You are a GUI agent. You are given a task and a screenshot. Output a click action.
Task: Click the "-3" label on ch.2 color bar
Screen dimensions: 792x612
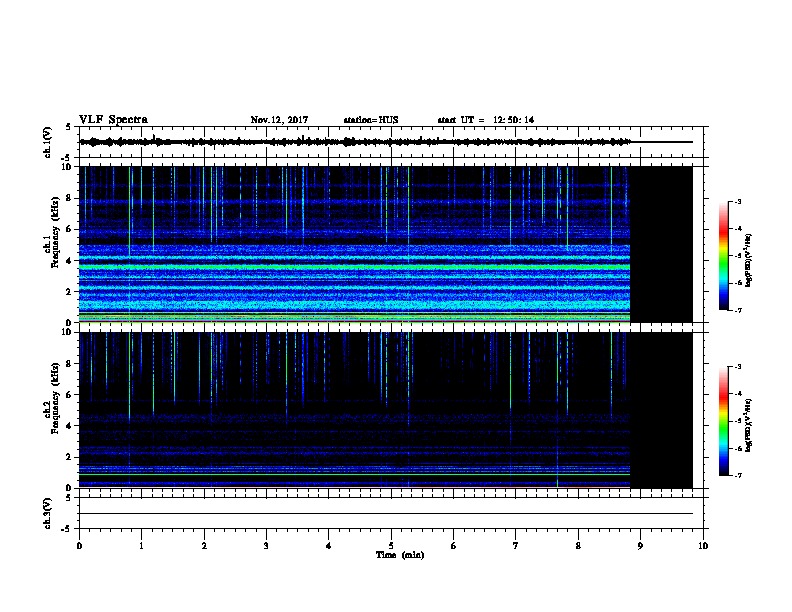(737, 367)
